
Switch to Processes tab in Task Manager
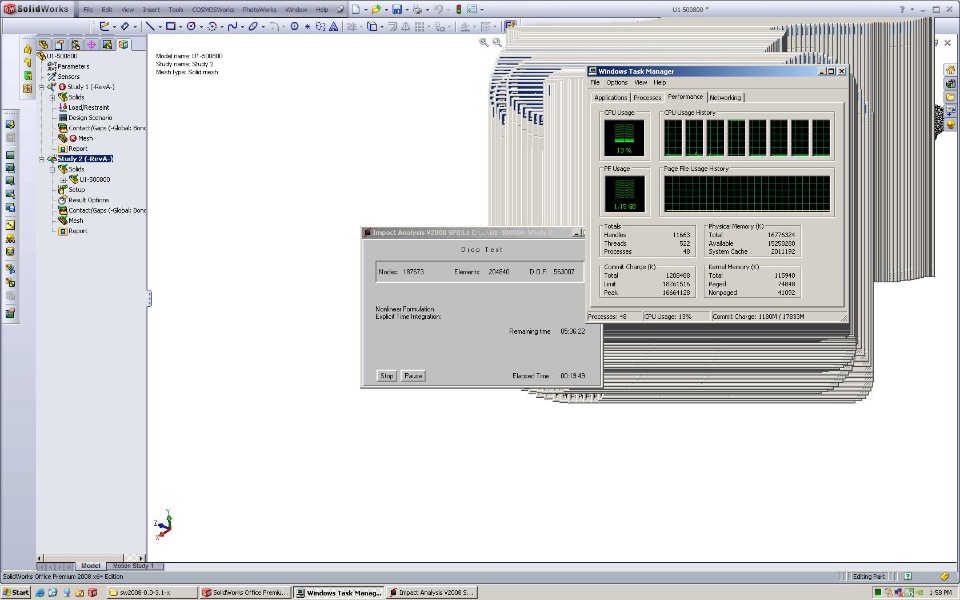[x=647, y=97]
